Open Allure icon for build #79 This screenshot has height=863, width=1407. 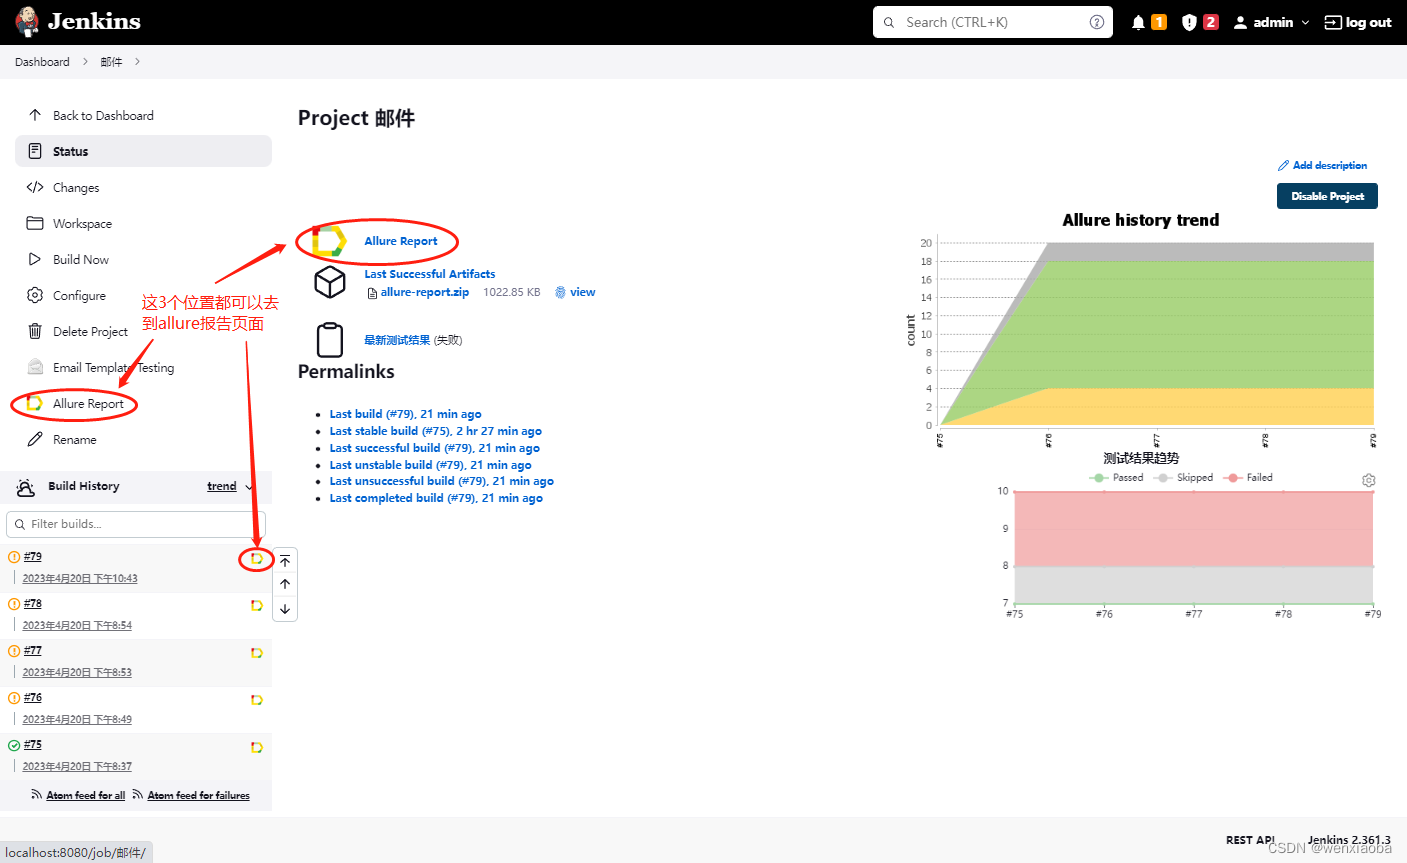point(257,558)
